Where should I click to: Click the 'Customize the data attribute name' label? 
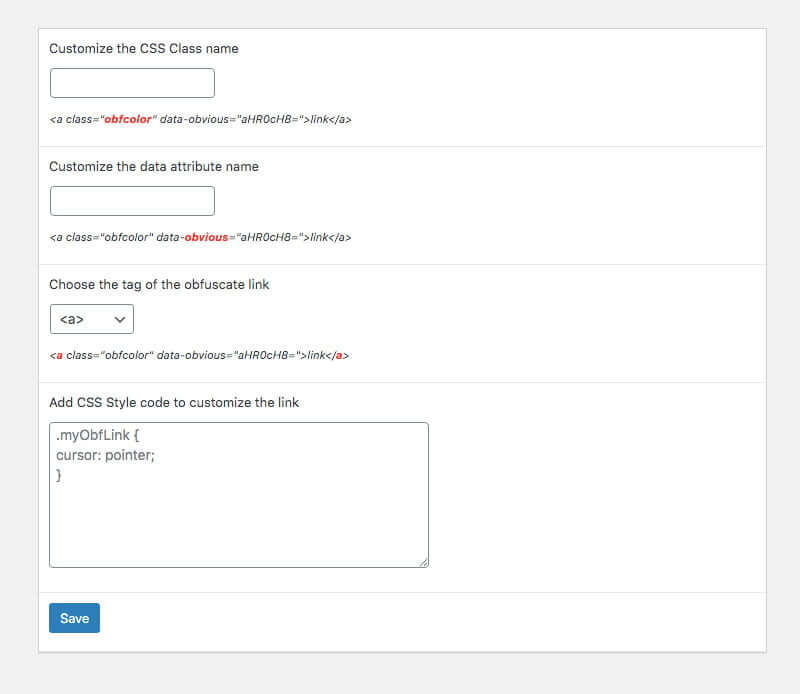click(x=154, y=166)
